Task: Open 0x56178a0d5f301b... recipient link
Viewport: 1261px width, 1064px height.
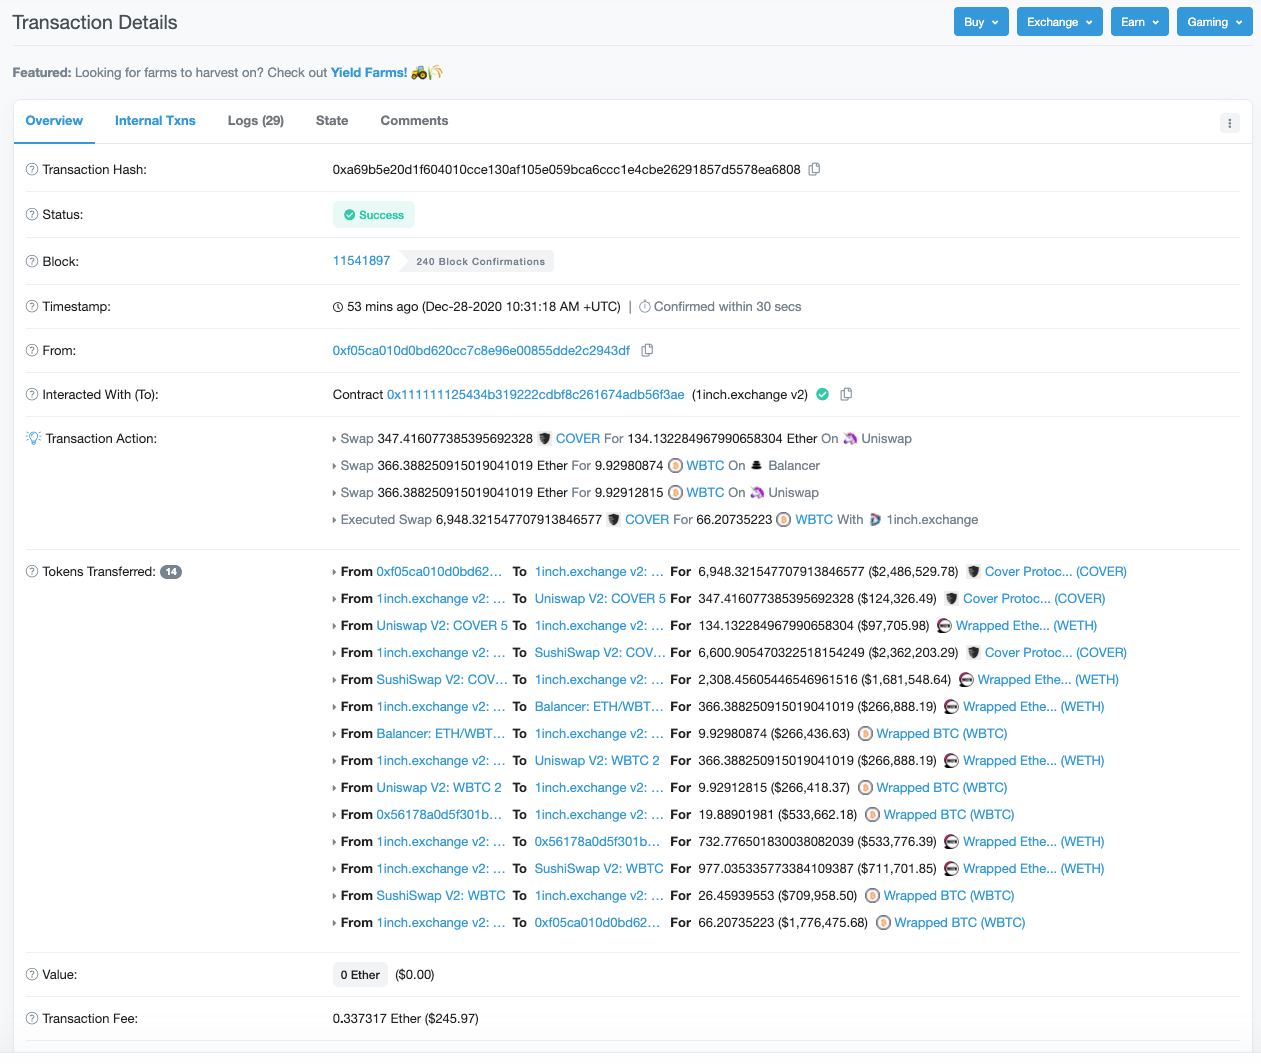Action: [x=597, y=842]
